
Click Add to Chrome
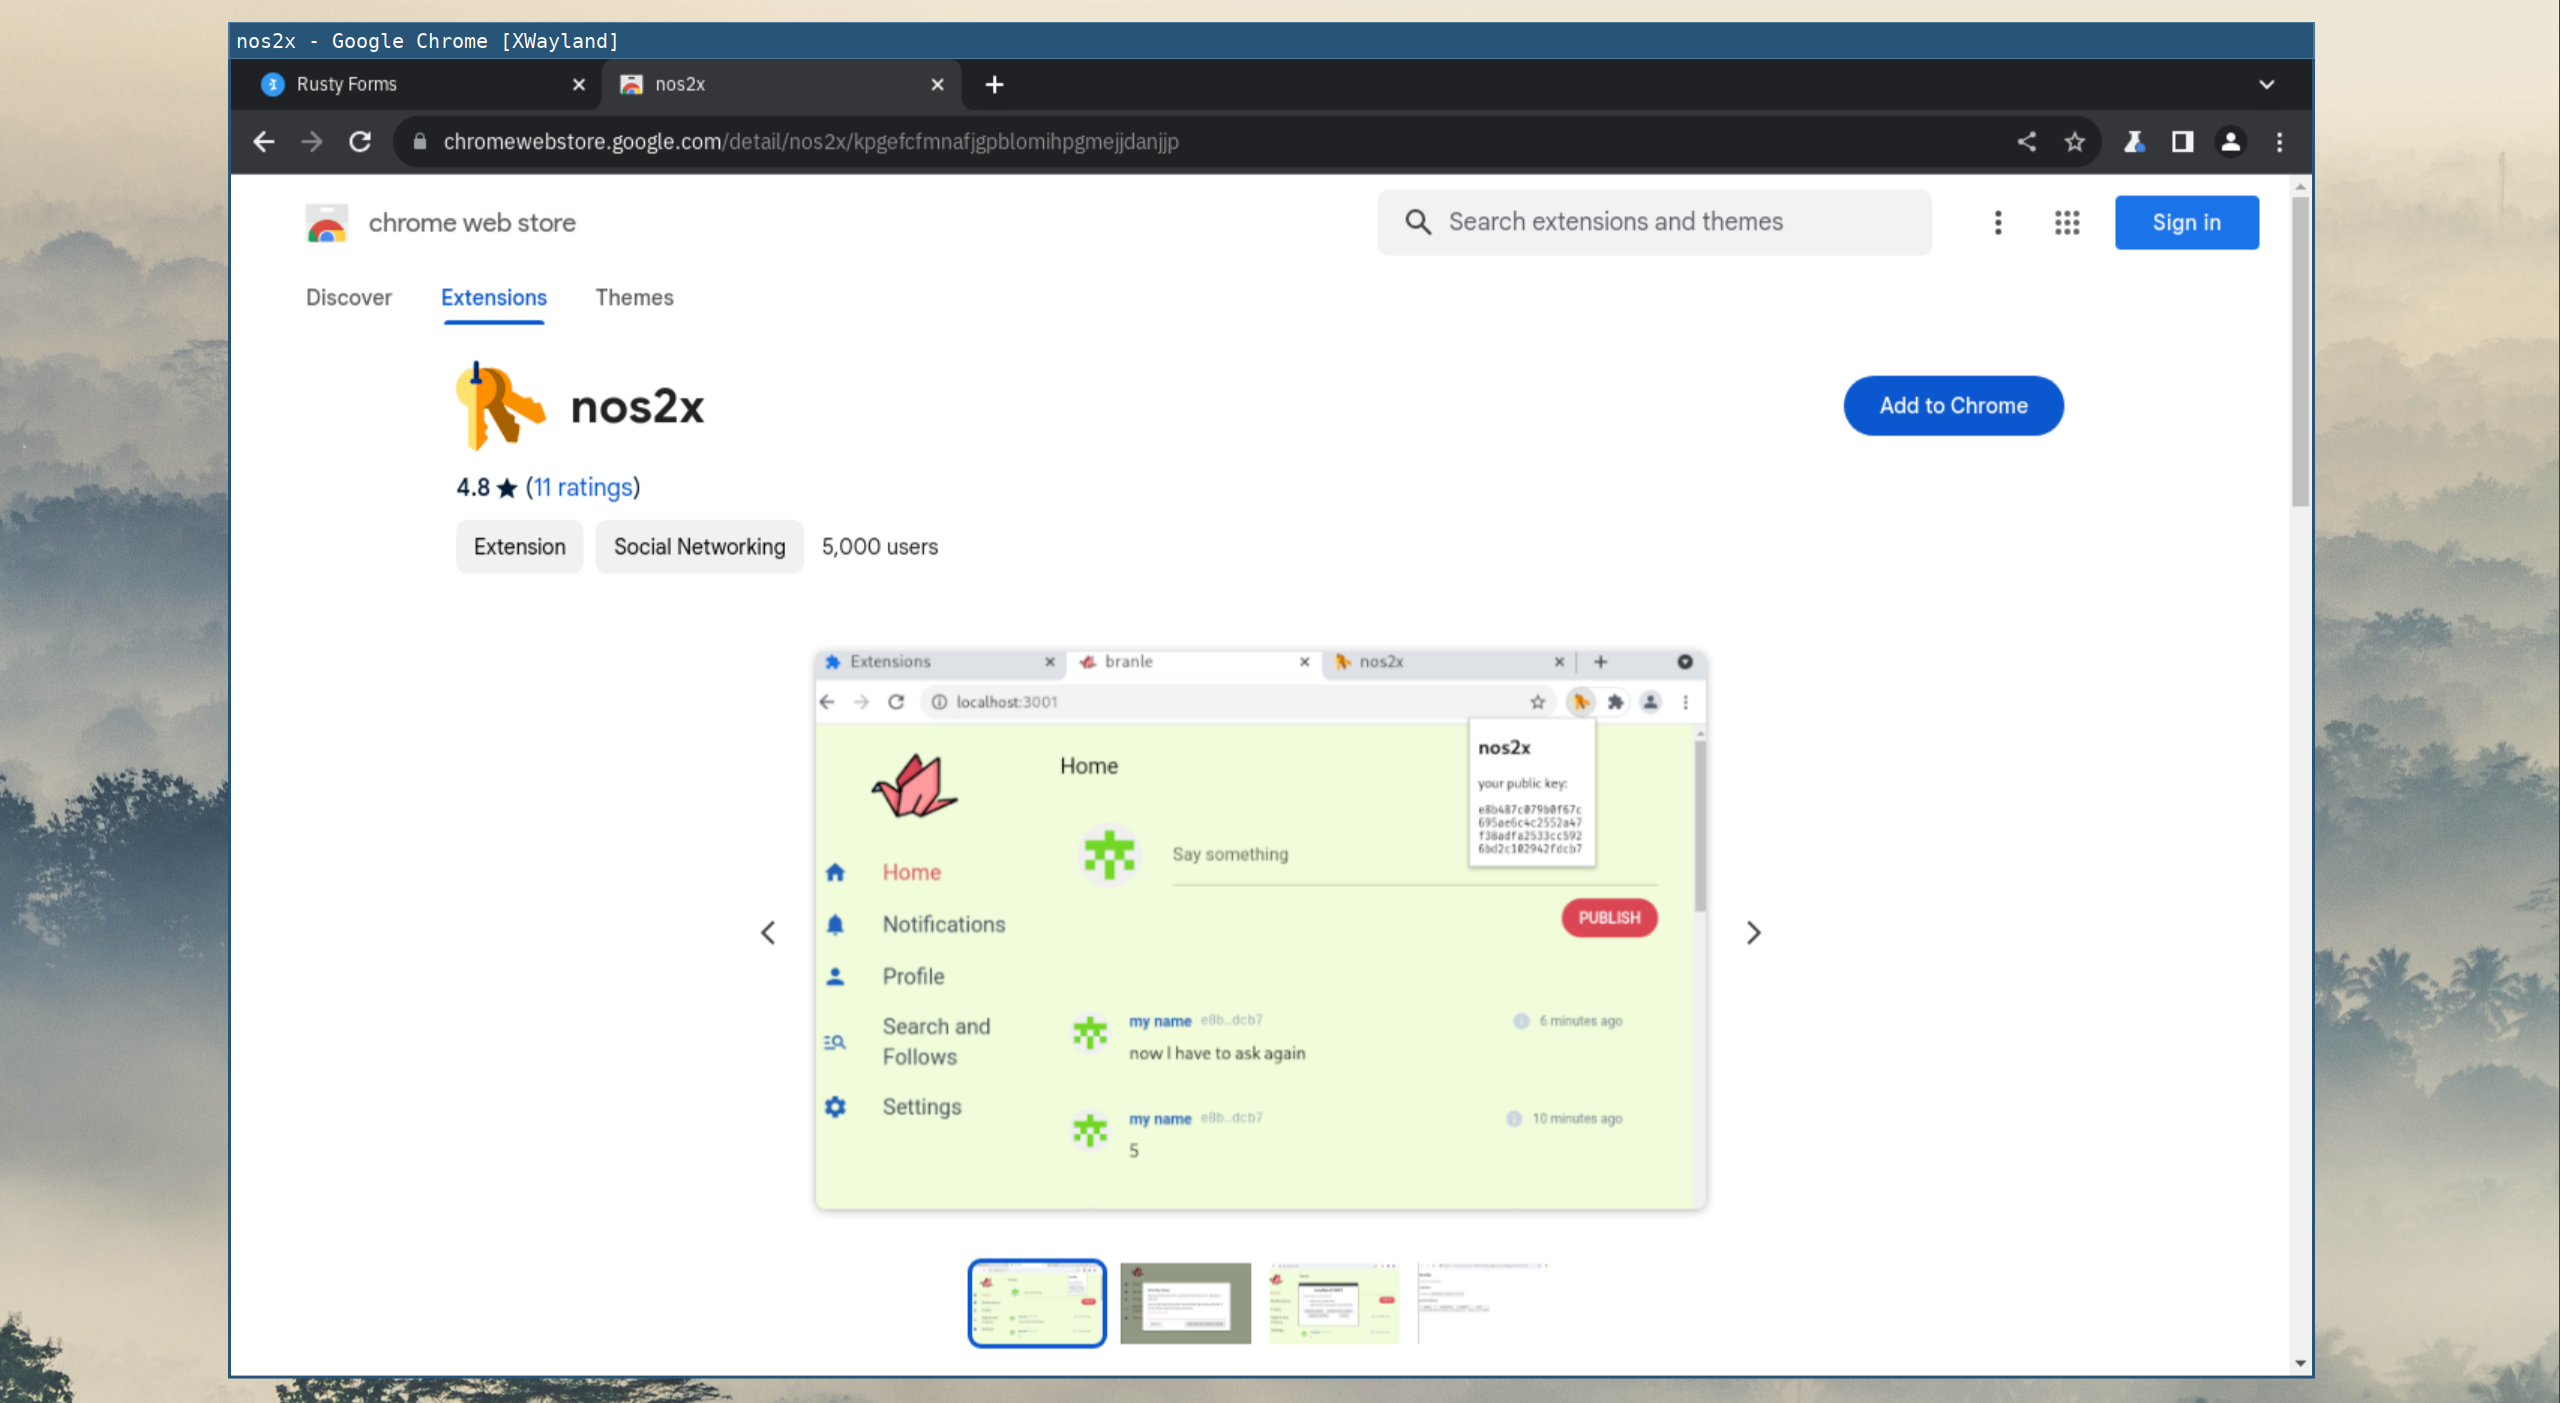pyautogui.click(x=1953, y=406)
